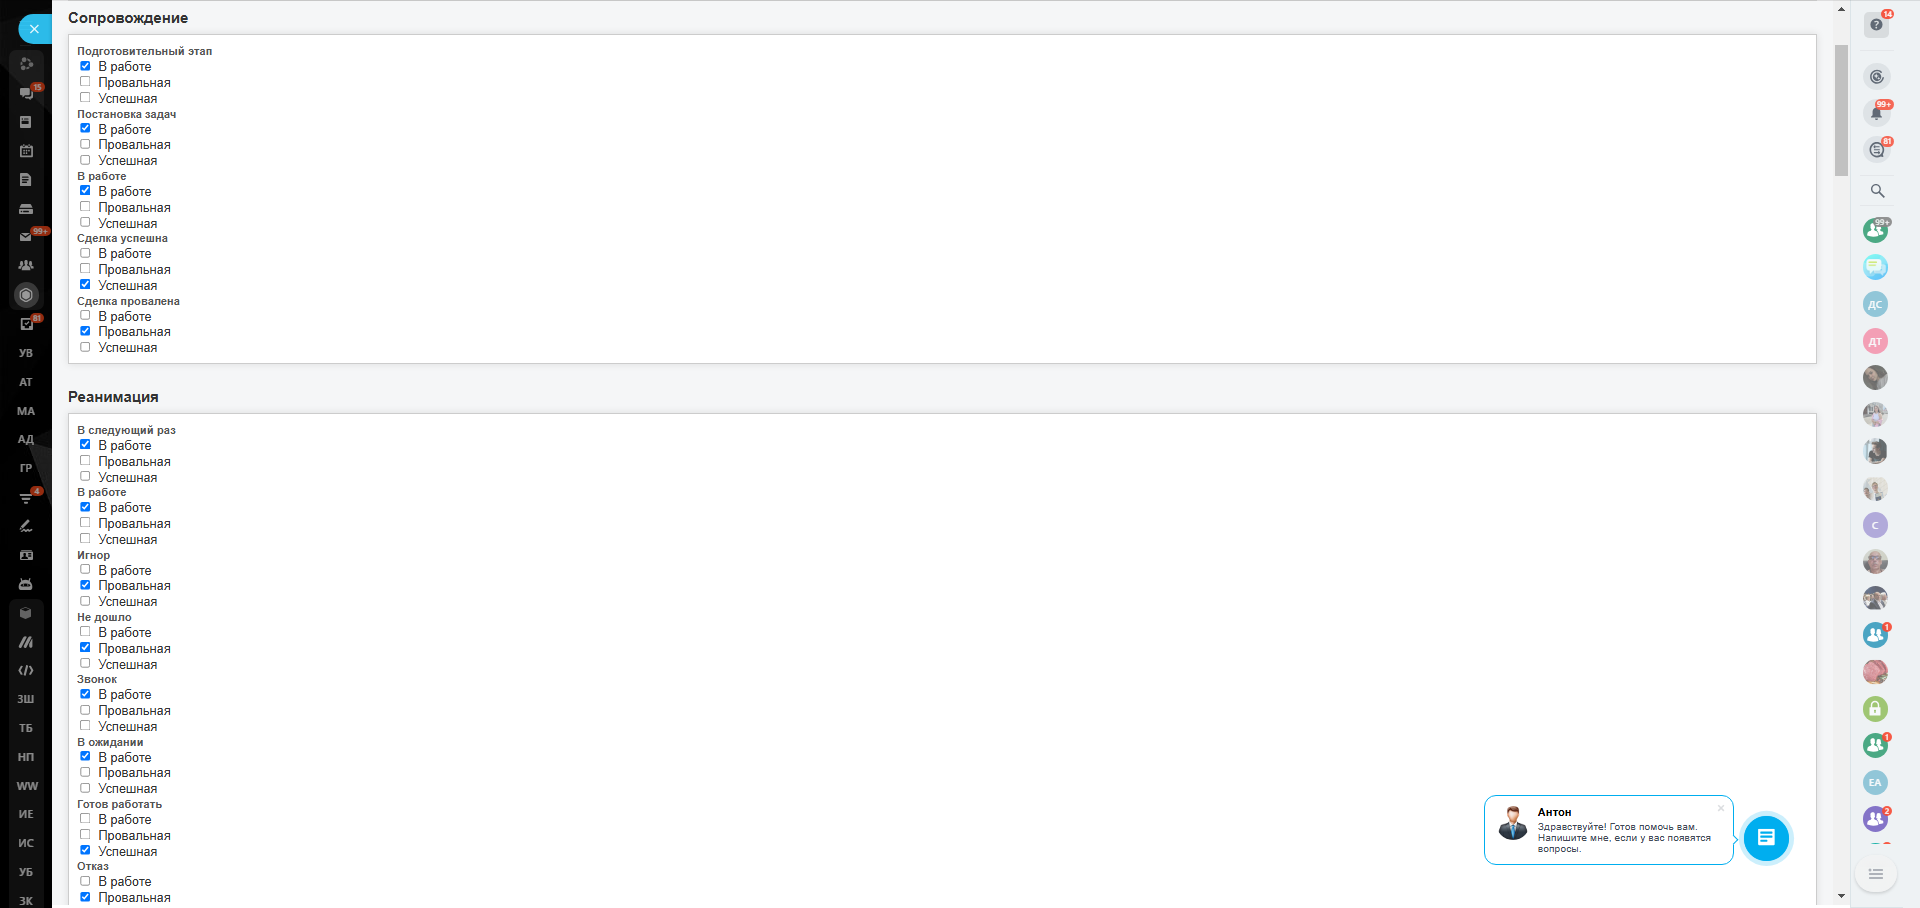The height and width of the screenshot is (908, 1920).
Task: Expand the menu button at right panel bottom
Action: tap(1875, 874)
